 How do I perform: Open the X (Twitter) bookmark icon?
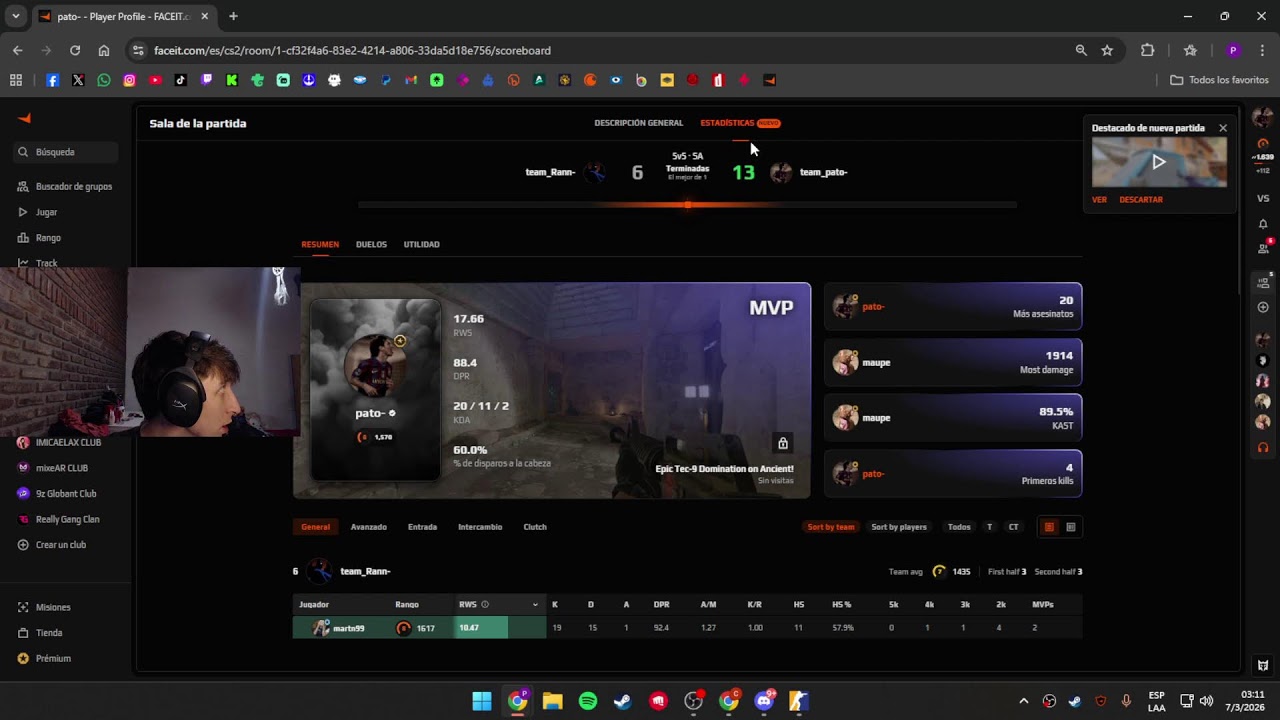[78, 80]
